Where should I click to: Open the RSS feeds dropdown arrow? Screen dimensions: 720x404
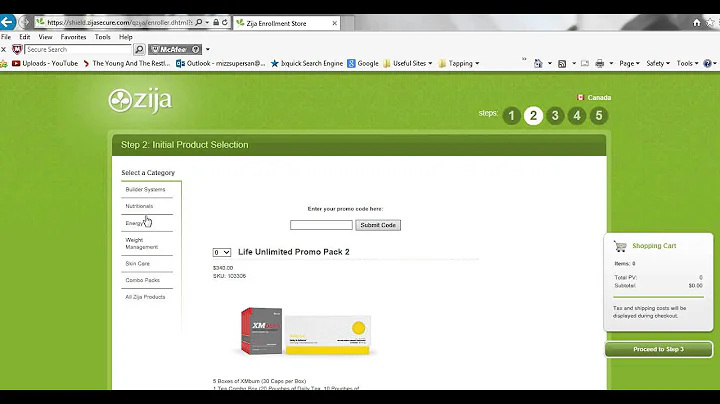coord(574,63)
